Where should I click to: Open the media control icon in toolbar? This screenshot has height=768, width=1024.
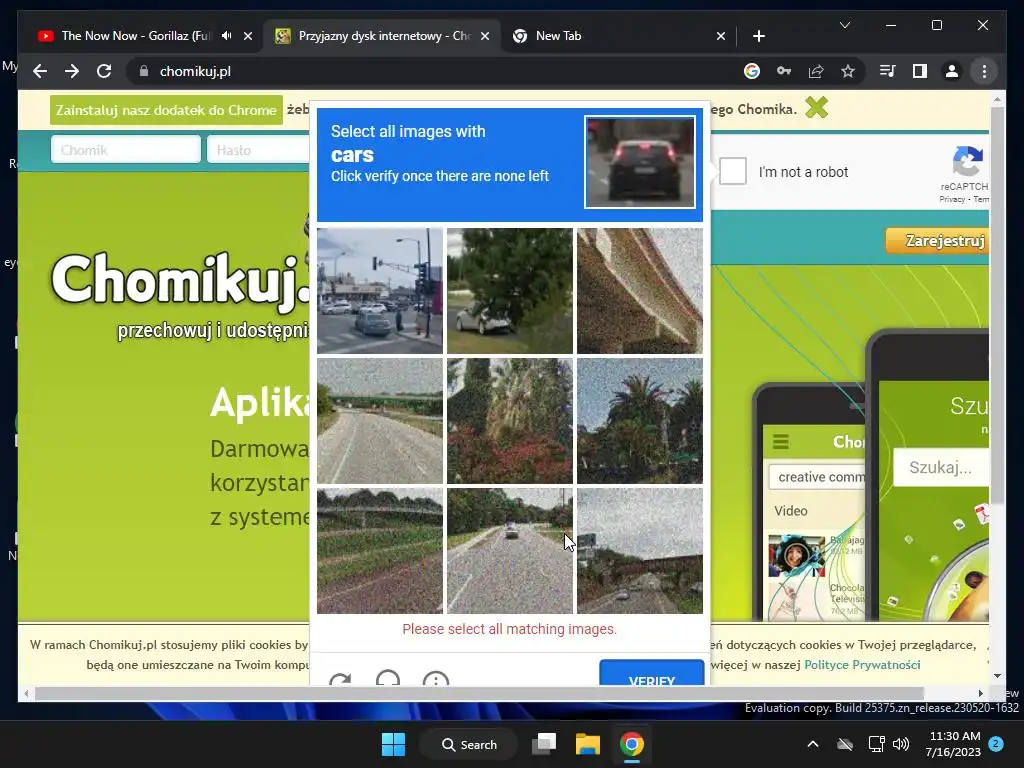coord(888,71)
